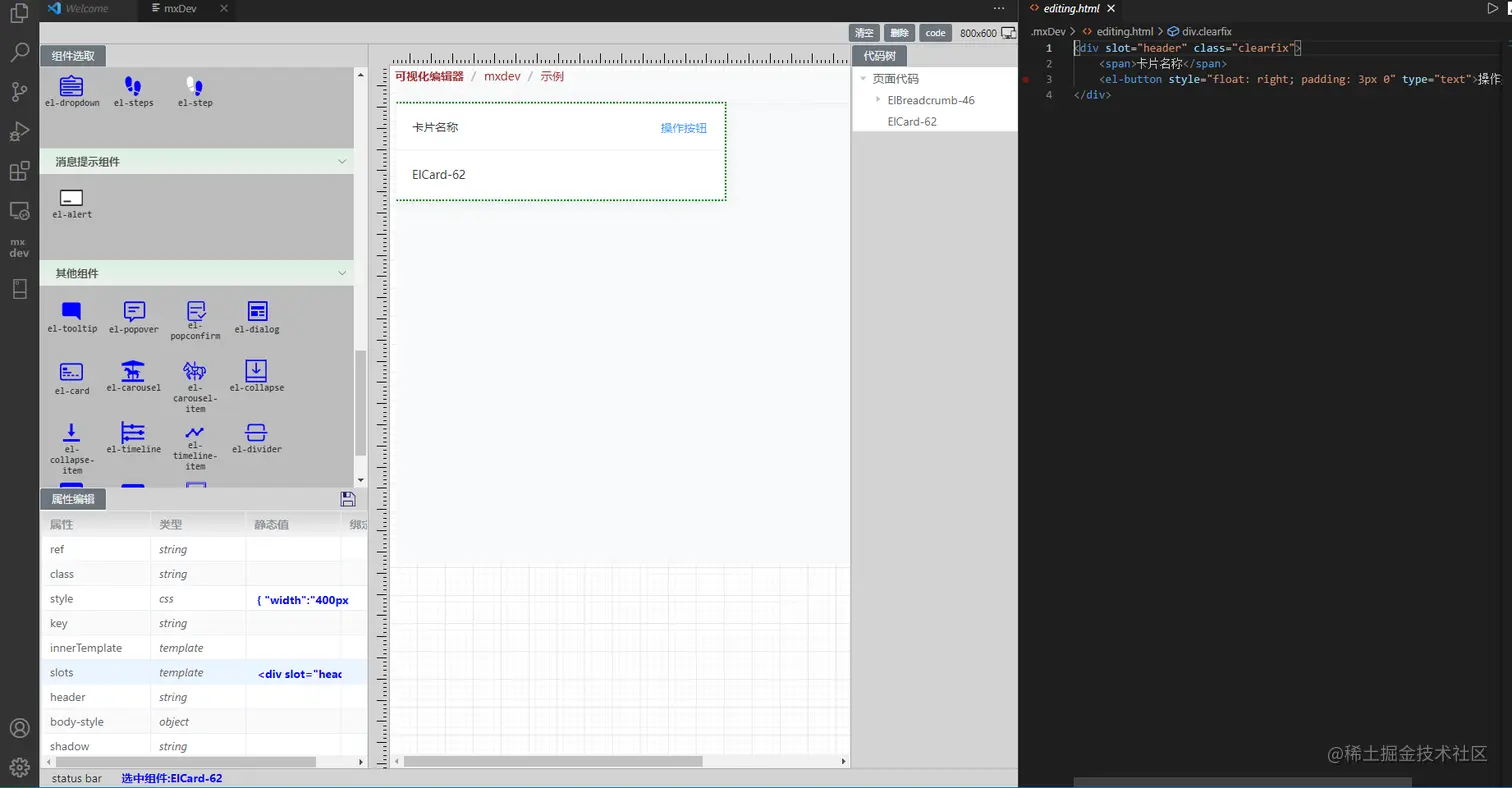
Task: Pick the el-card component icon
Action: click(x=72, y=372)
